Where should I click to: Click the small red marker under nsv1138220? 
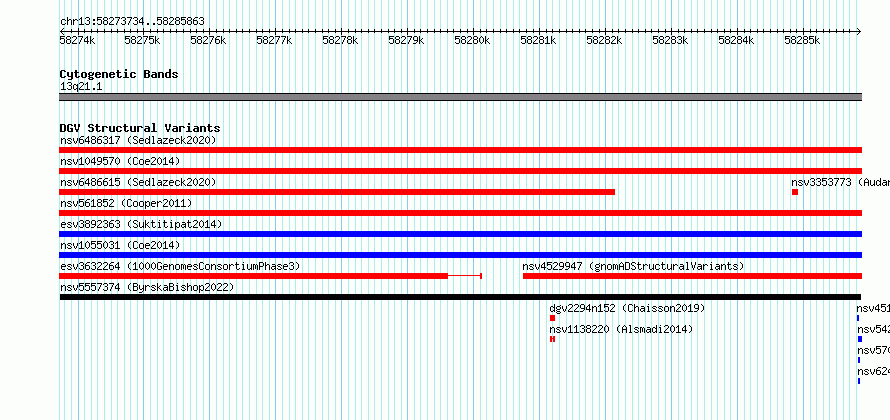pyautogui.click(x=552, y=339)
